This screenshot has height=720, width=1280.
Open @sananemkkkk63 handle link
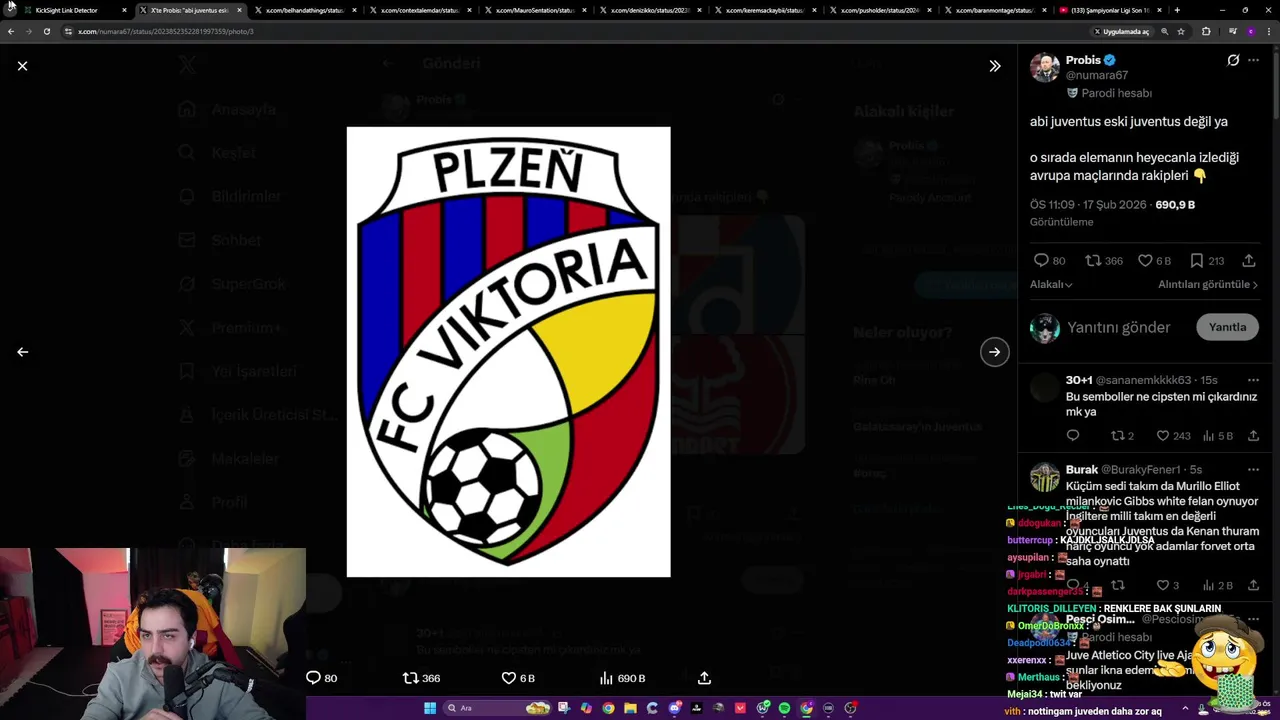pos(1144,380)
